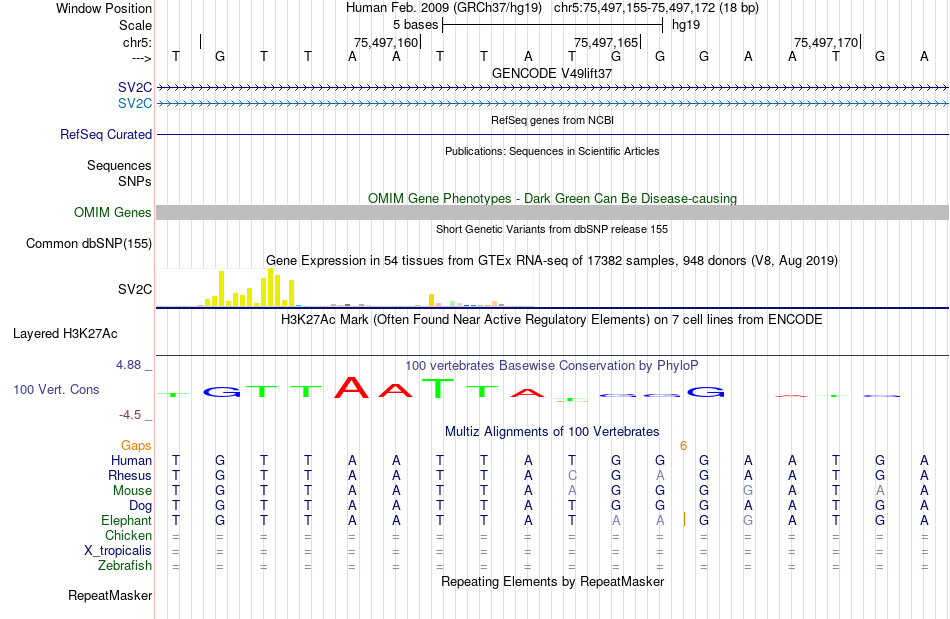Click the chr5: base position label

137,42
